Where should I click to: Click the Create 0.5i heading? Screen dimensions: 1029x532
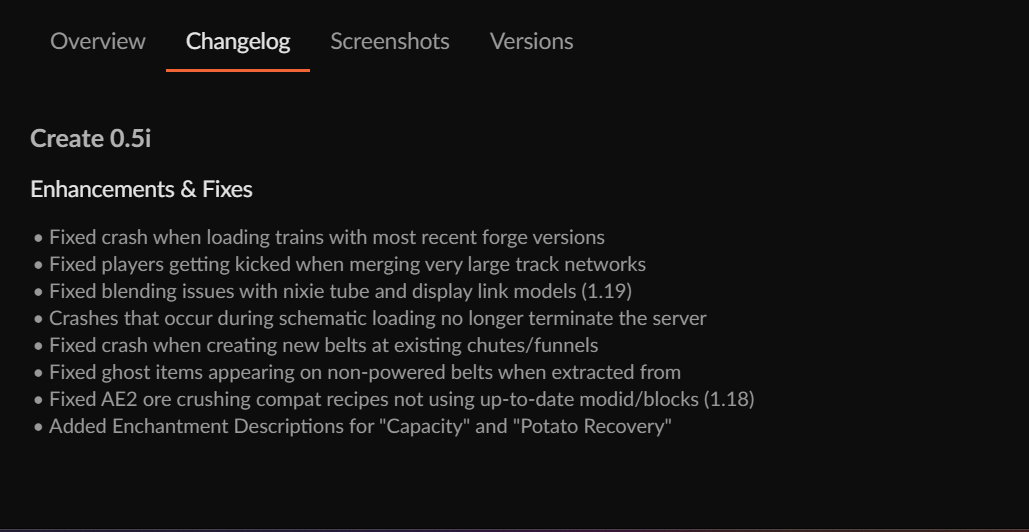91,138
